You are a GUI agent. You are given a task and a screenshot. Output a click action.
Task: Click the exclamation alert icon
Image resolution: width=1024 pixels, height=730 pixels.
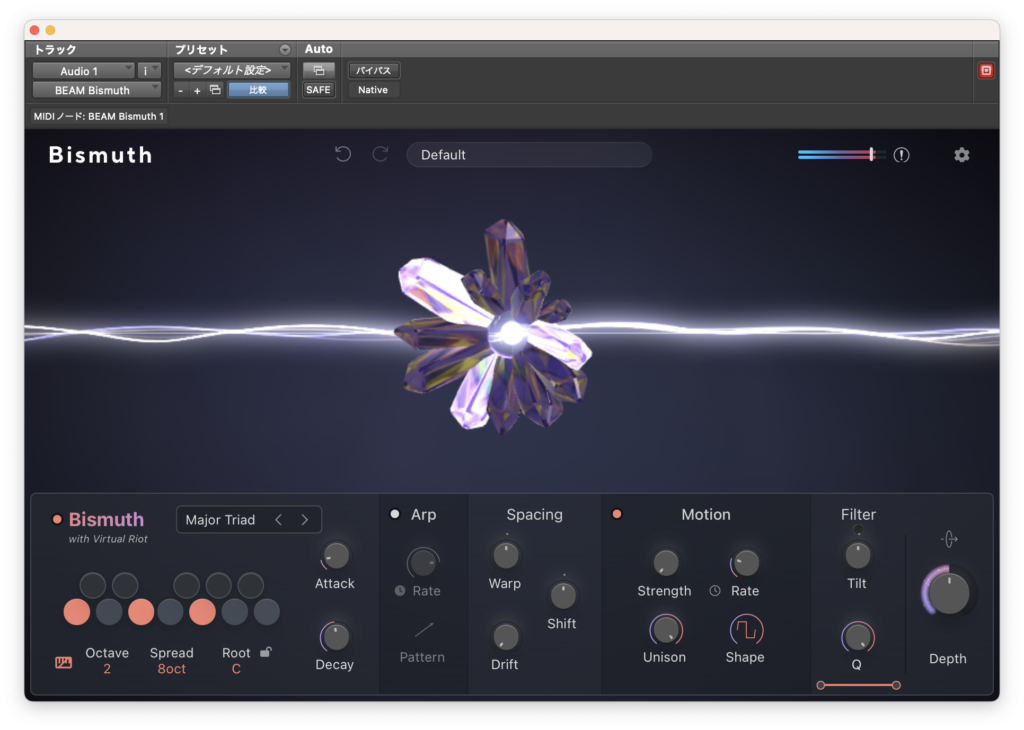point(901,155)
